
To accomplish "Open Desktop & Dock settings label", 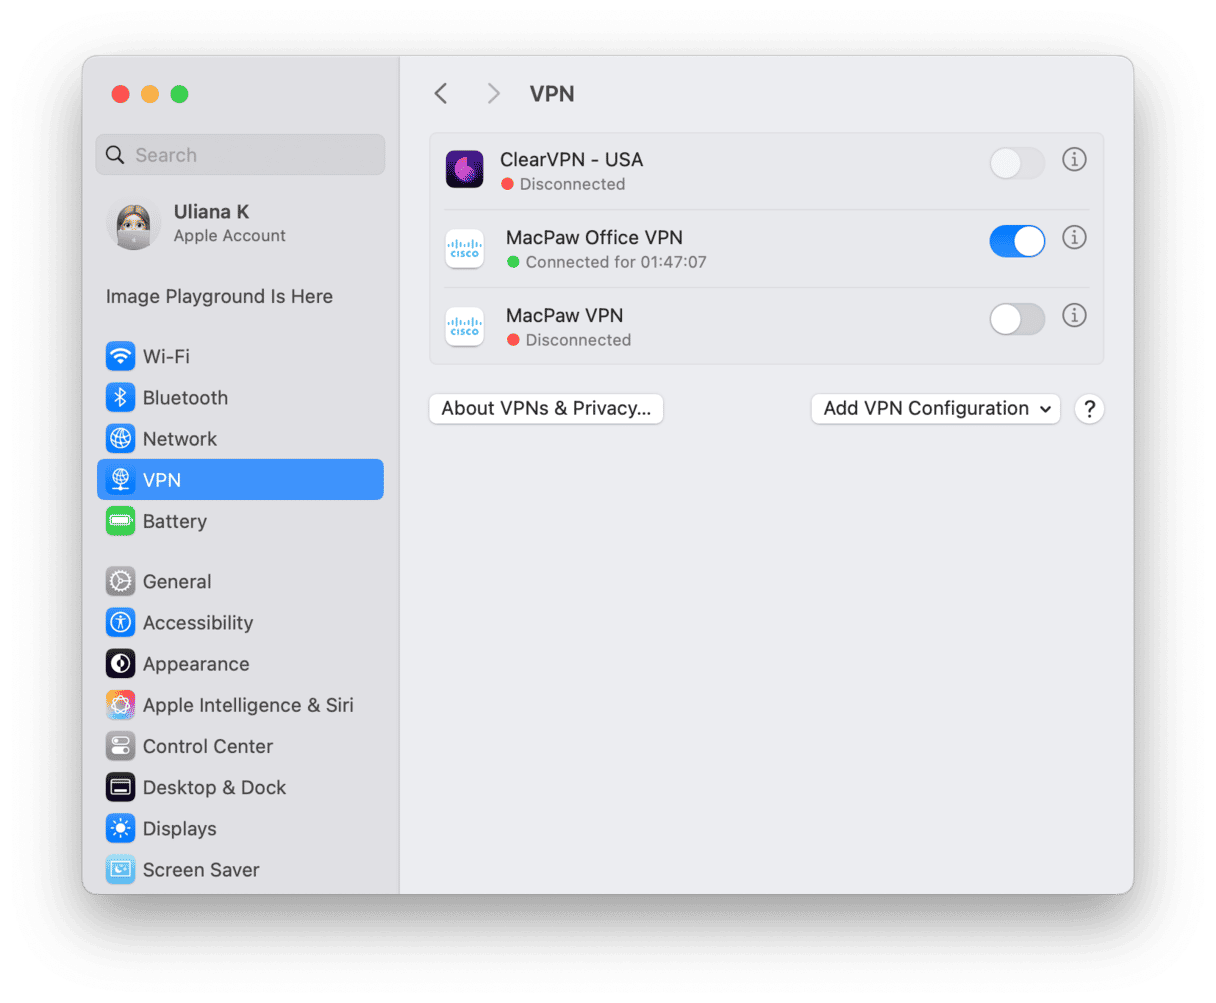I will point(214,787).
